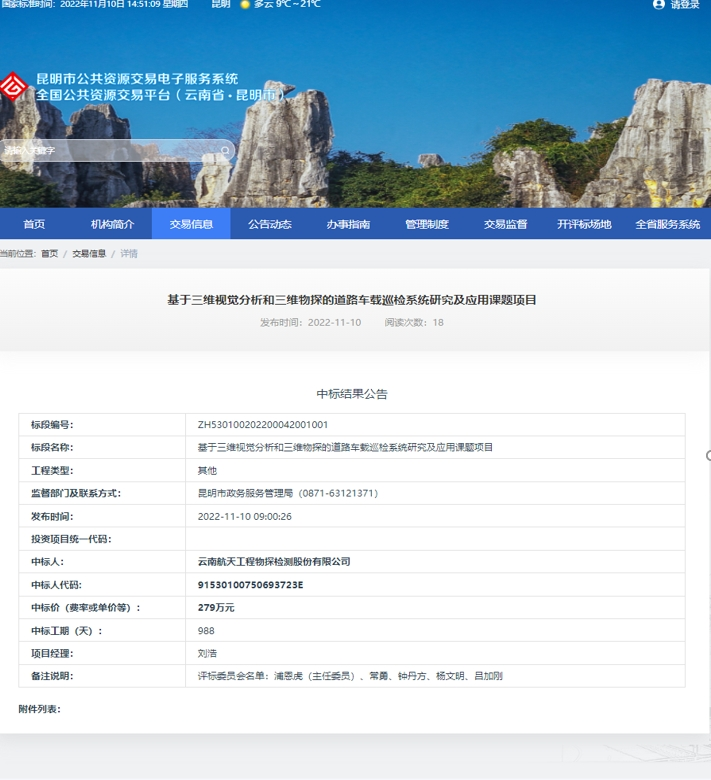Click the search magnifier icon
The height and width of the screenshot is (780, 711).
point(225,151)
